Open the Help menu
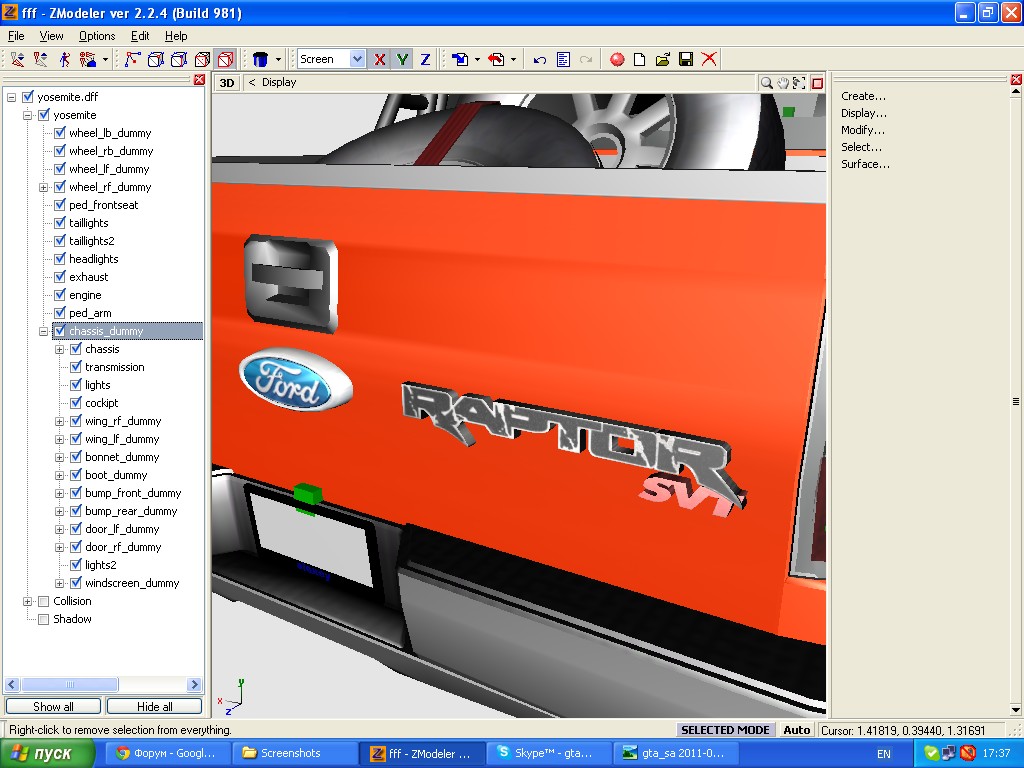1024x768 pixels. (176, 36)
